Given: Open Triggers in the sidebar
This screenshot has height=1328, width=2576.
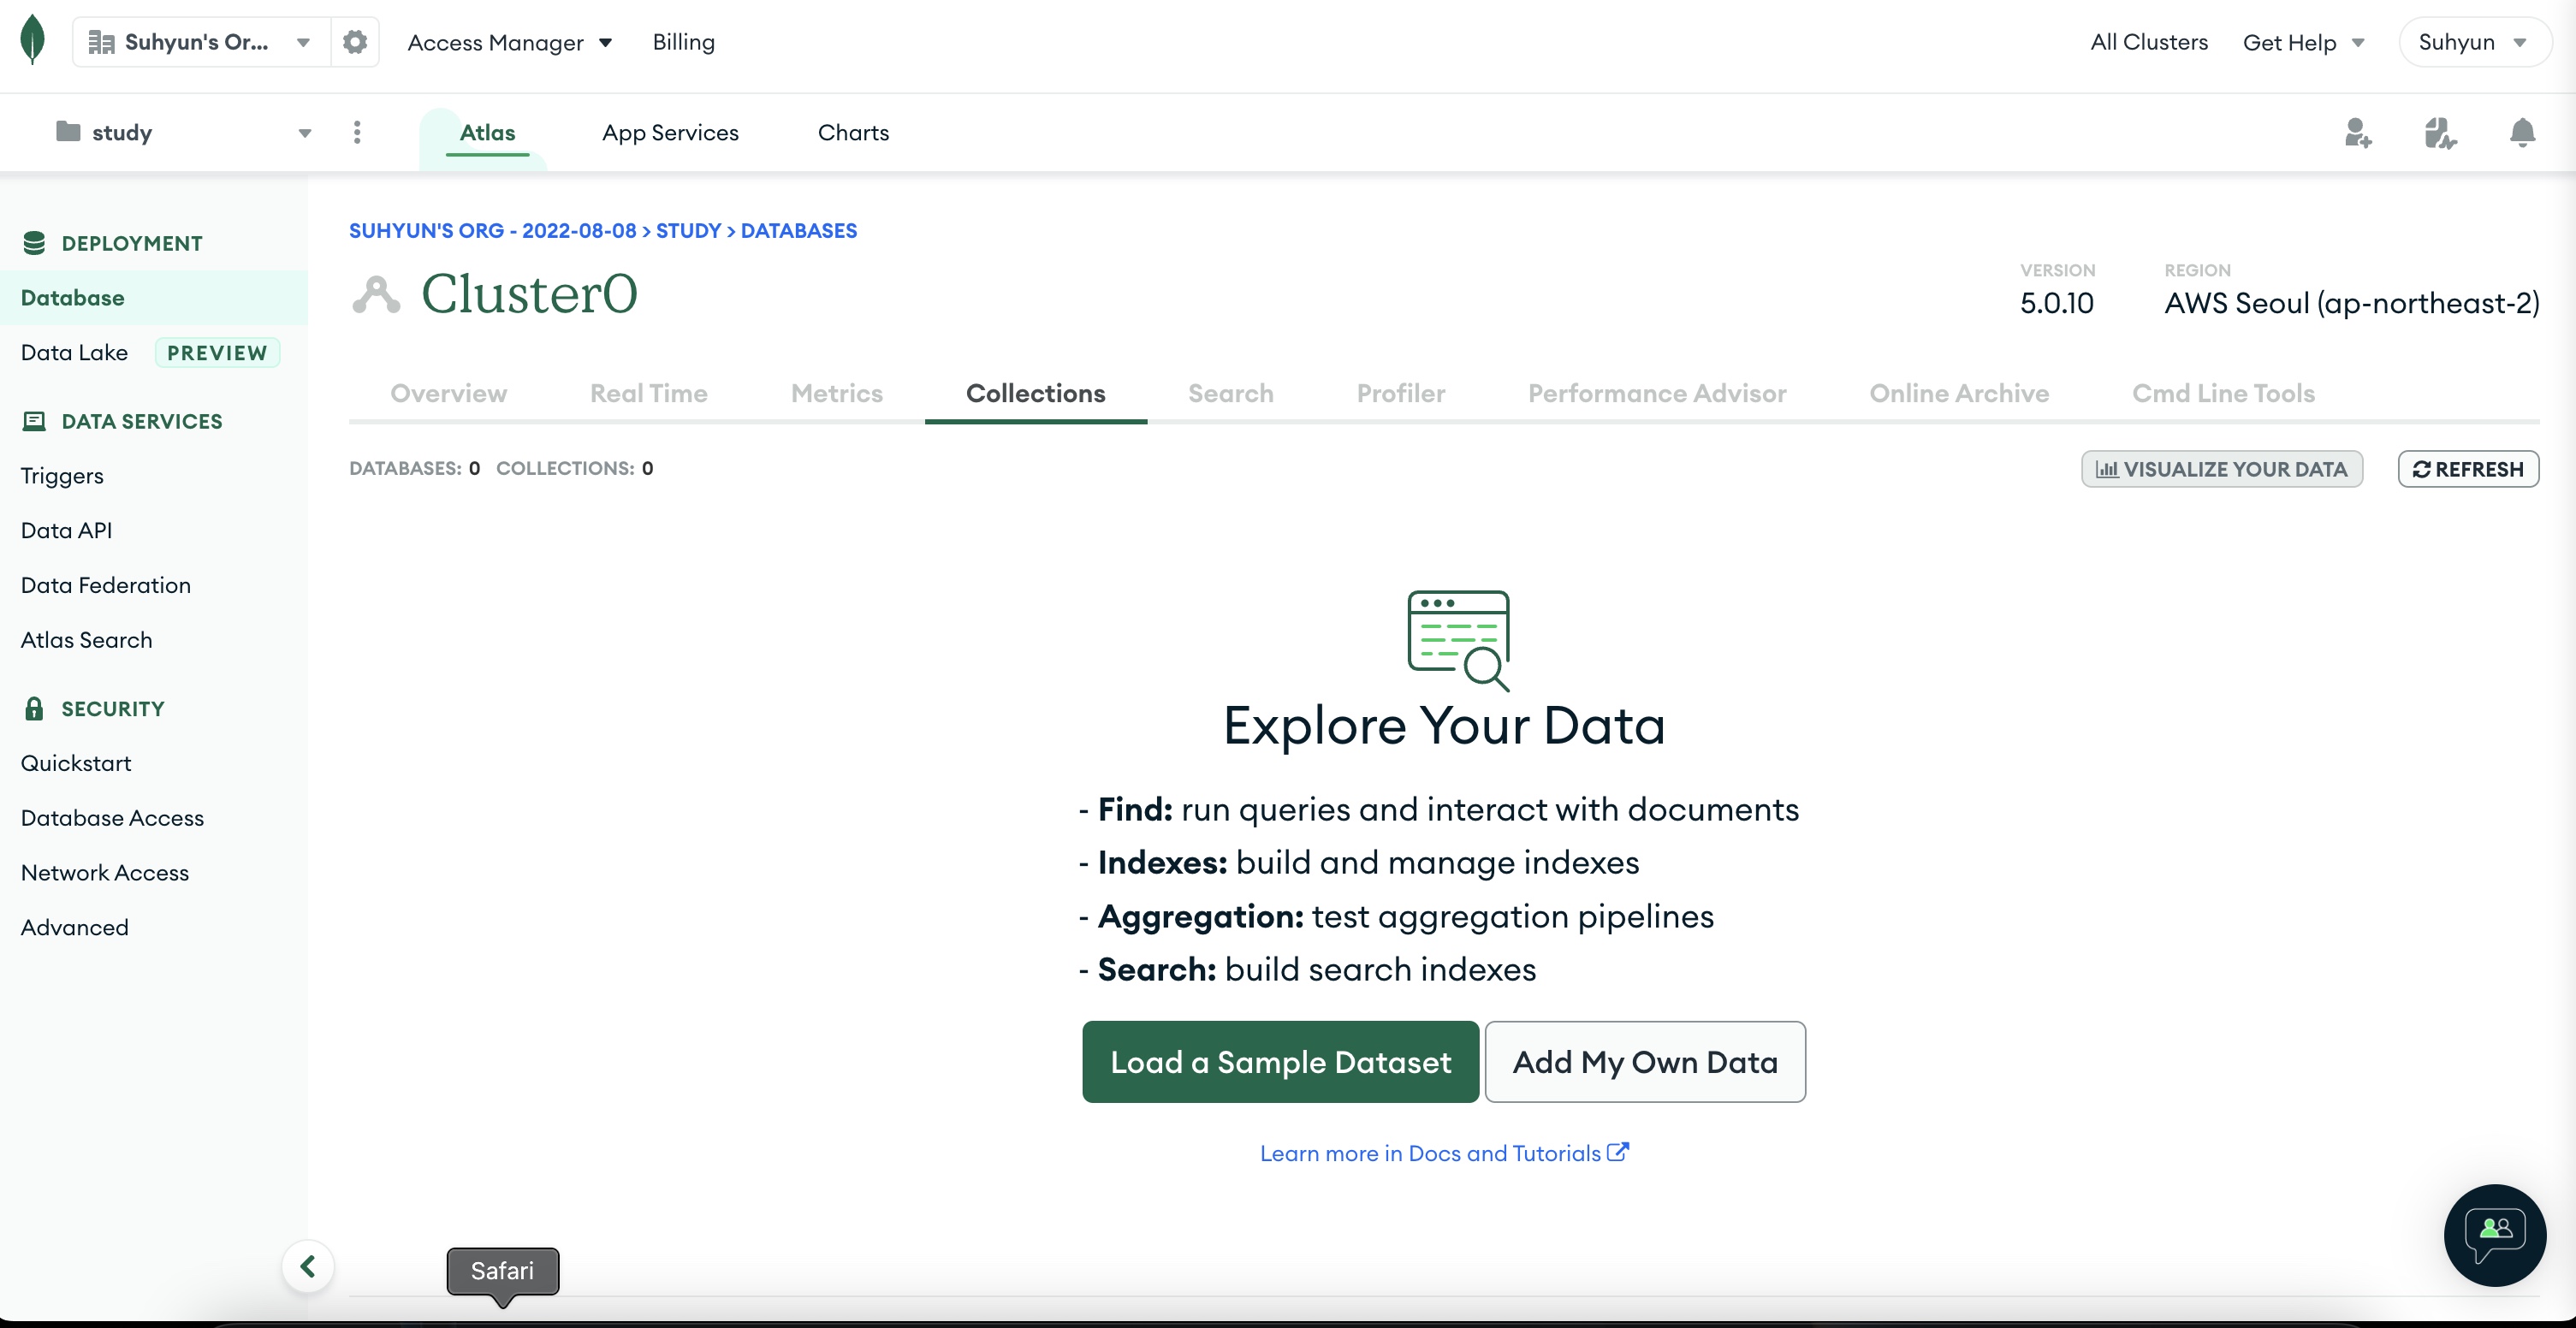Looking at the screenshot, I should pos(62,476).
